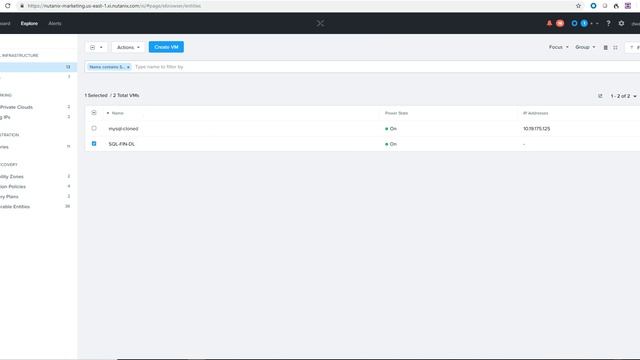
Task: Click the On power state of SQL-FIN-DL
Action: (x=391, y=144)
